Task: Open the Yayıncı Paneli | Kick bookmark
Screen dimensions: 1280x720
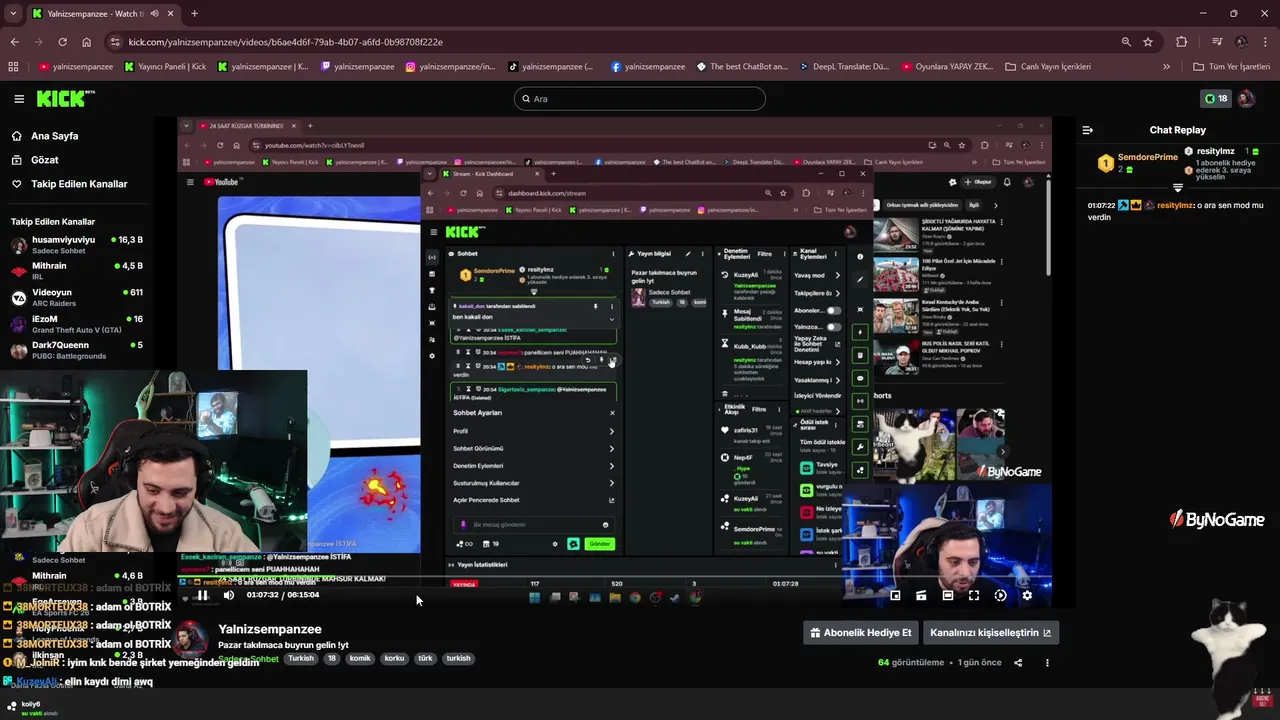Action: coord(165,67)
